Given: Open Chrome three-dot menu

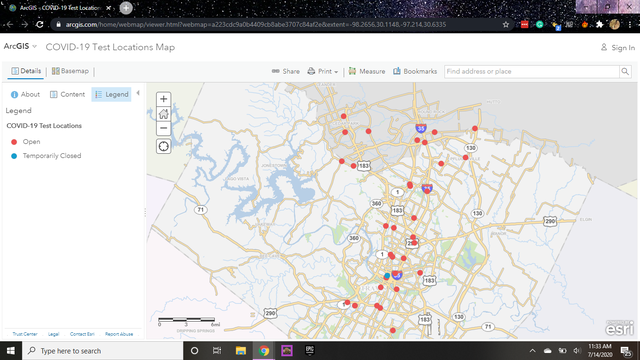Looking at the screenshot, I should click(630, 24).
